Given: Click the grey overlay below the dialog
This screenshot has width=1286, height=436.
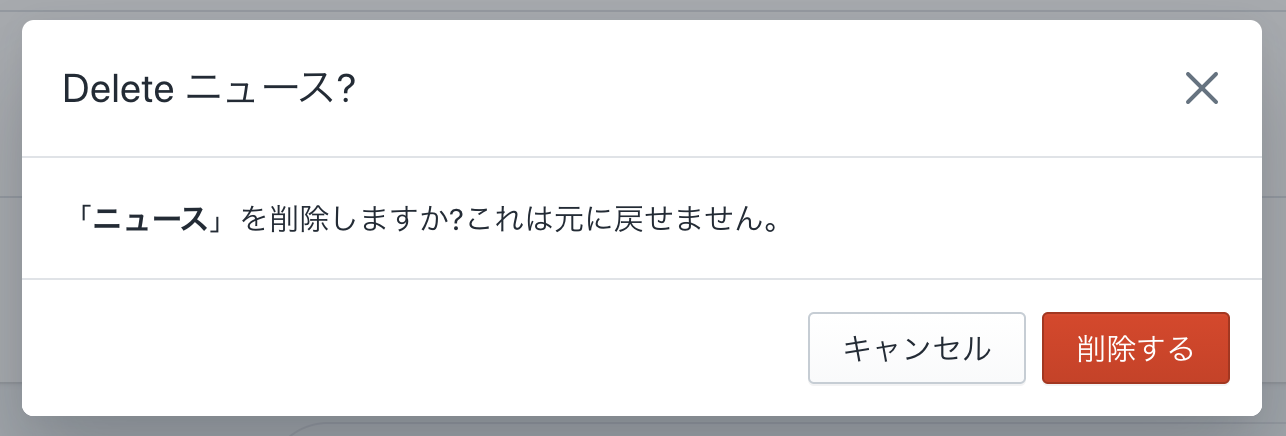Looking at the screenshot, I should point(643,427).
